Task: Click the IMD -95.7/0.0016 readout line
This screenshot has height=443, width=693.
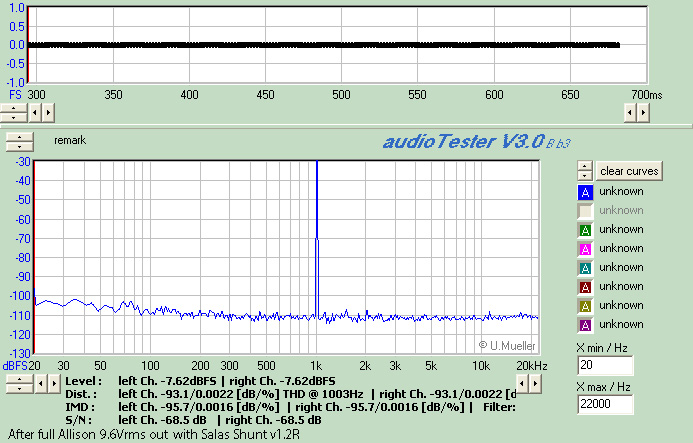Action: click(x=269, y=407)
